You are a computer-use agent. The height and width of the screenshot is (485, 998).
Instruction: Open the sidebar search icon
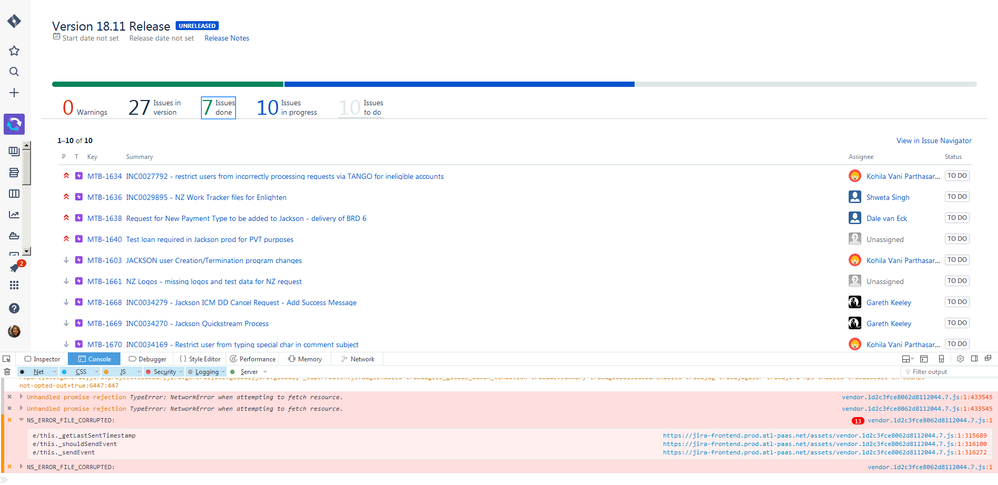click(x=14, y=72)
